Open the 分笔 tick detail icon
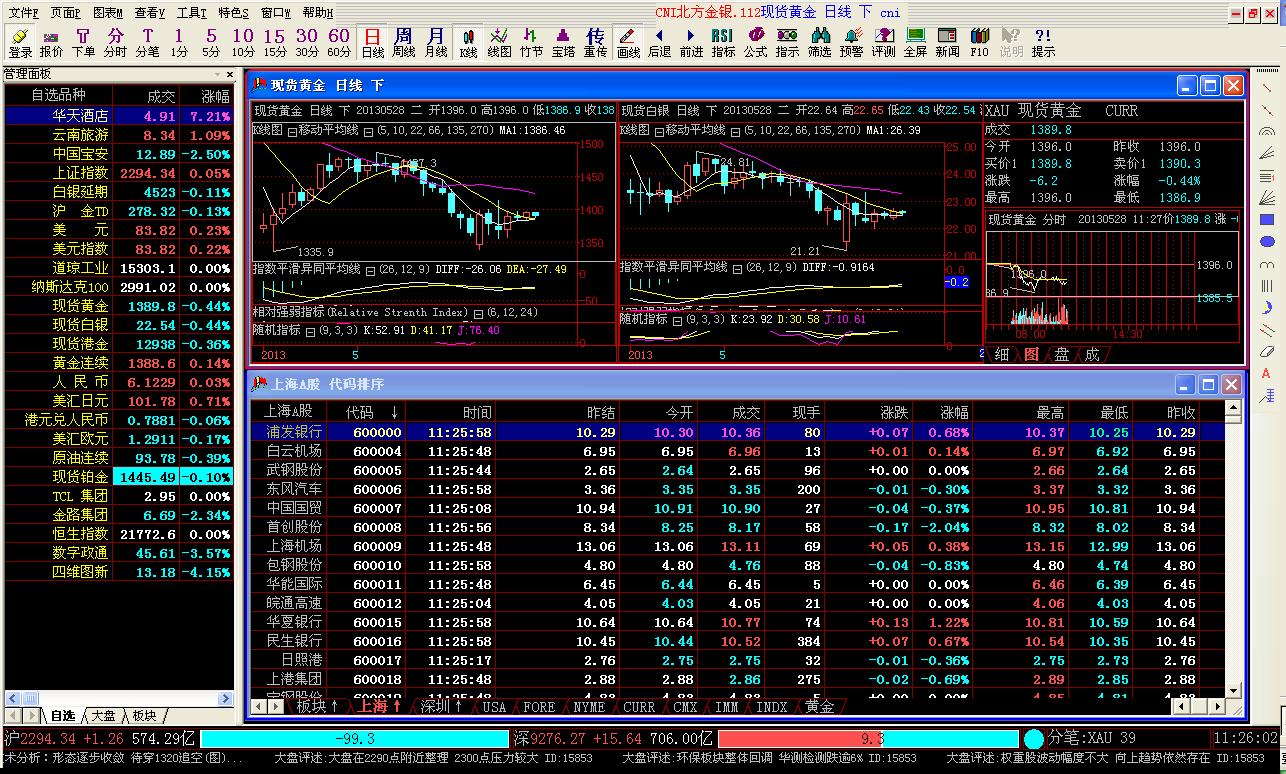Screen dimensions: 1286x774 pyautogui.click(x=147, y=42)
